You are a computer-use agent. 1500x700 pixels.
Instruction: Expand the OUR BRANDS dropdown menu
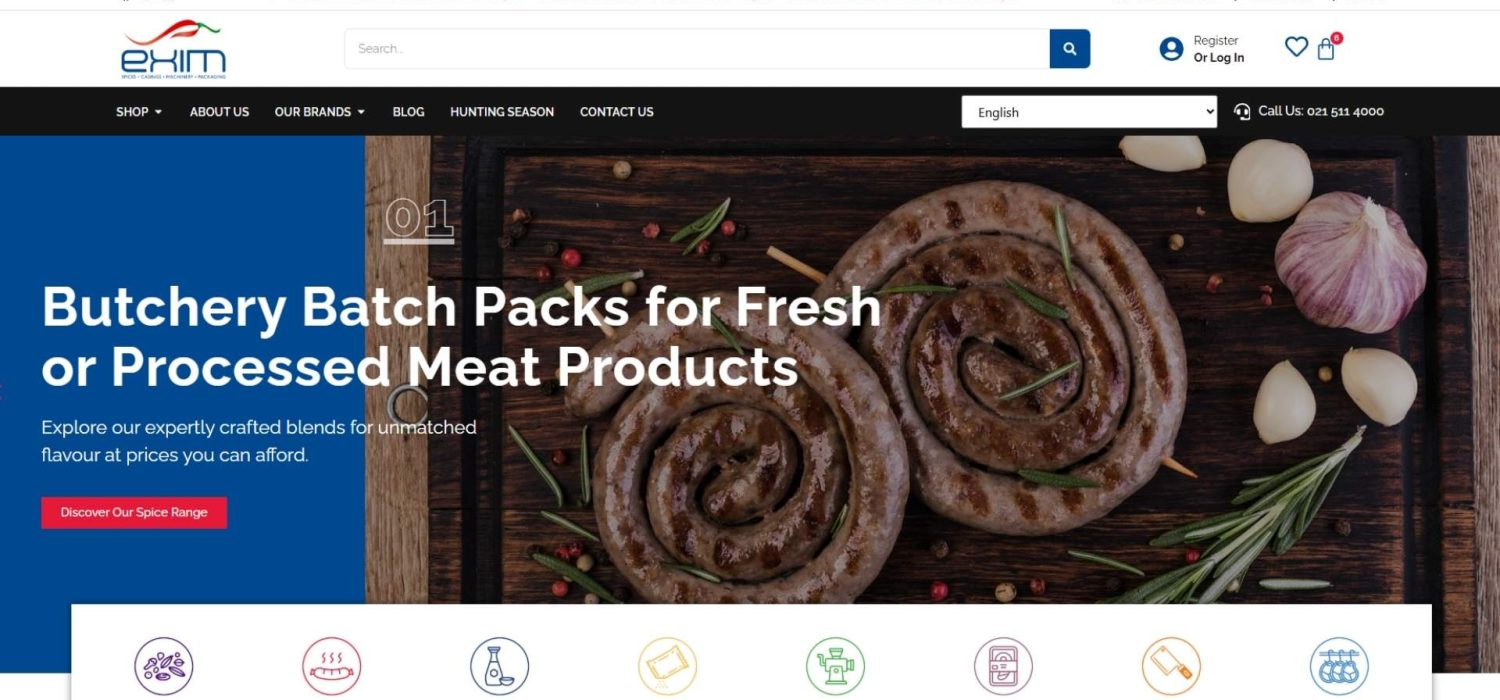319,112
